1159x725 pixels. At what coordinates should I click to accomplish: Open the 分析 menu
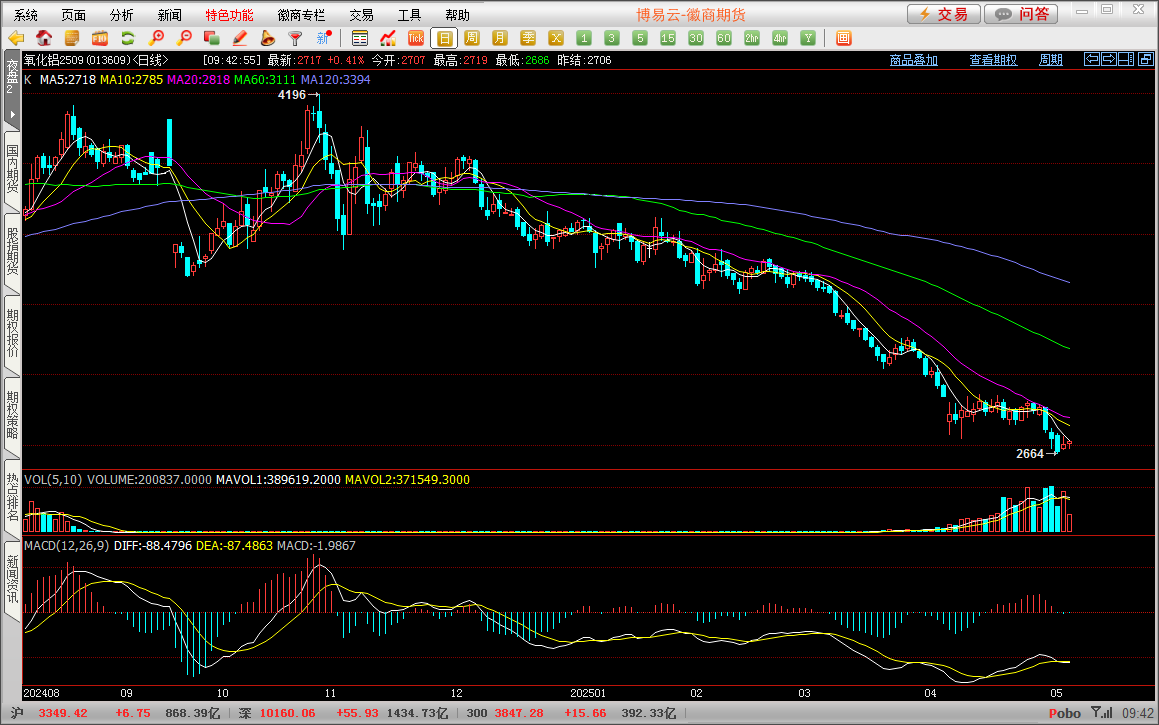tap(121, 15)
